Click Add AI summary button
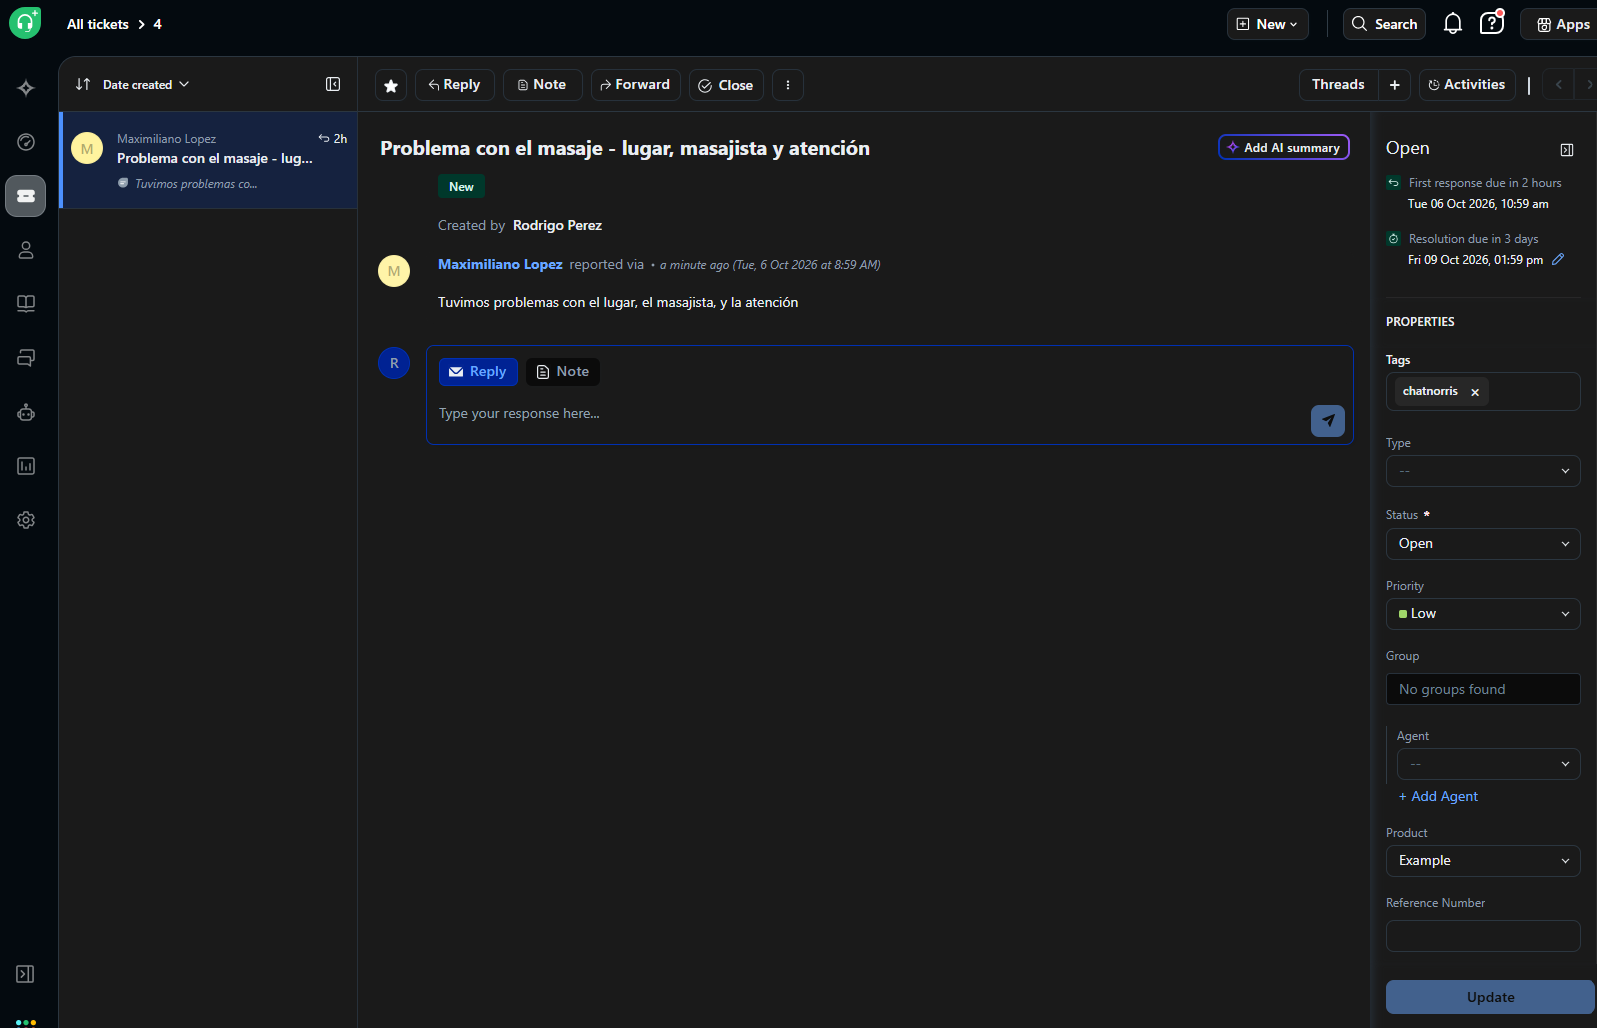This screenshot has width=1597, height=1028. tap(1284, 147)
